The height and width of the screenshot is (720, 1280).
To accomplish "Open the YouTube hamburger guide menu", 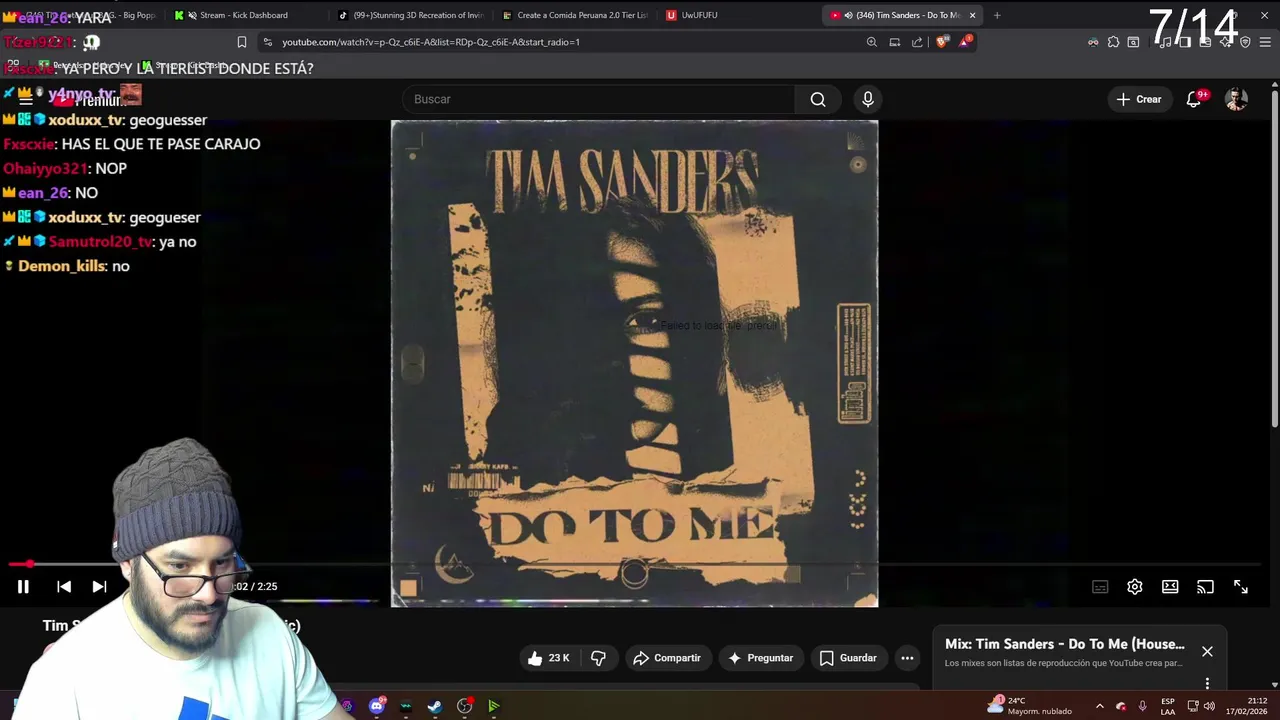I will tap(26, 99).
